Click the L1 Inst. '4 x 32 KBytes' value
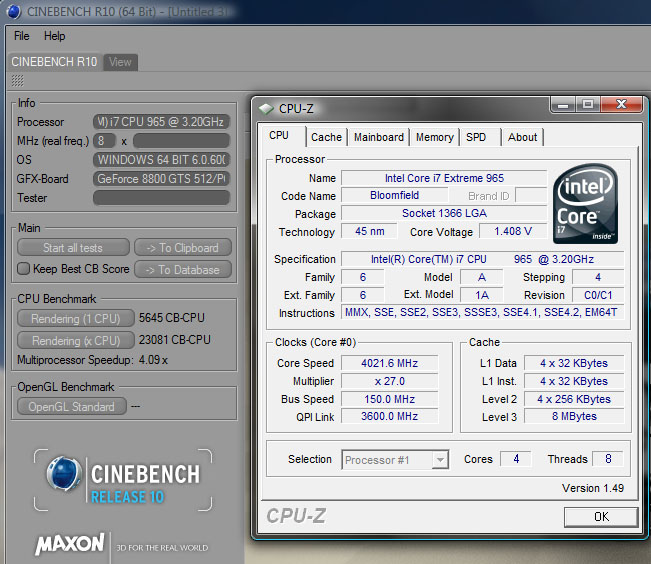 pos(574,381)
